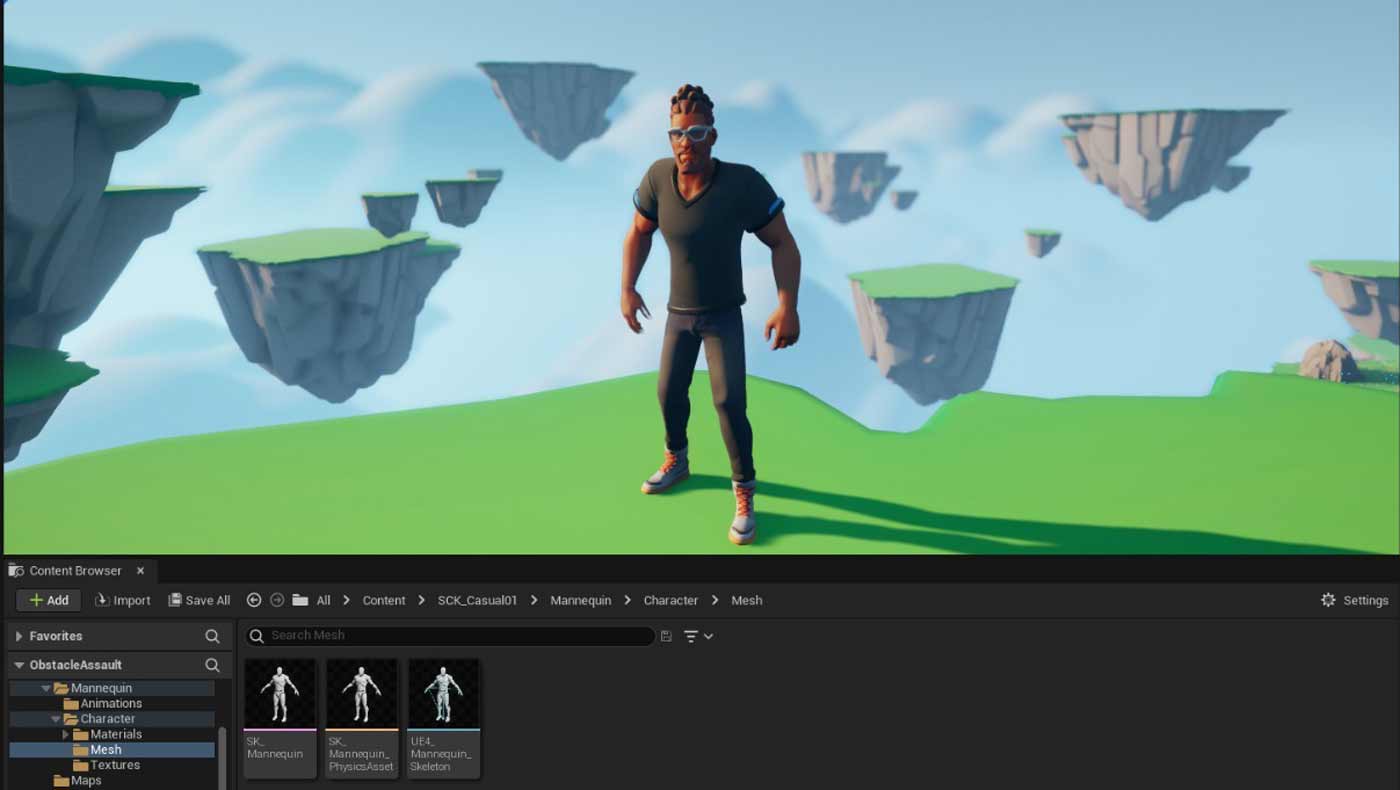Select the Content Browser tab
This screenshot has width=1400, height=790.
pyautogui.click(x=75, y=570)
